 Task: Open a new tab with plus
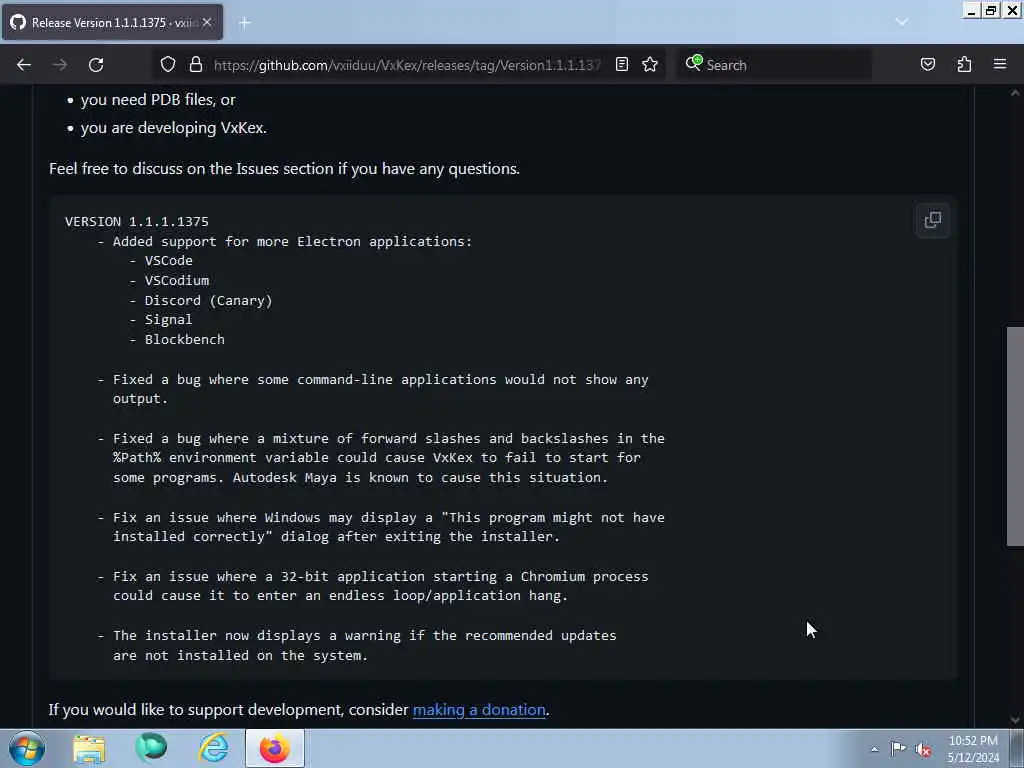click(244, 23)
